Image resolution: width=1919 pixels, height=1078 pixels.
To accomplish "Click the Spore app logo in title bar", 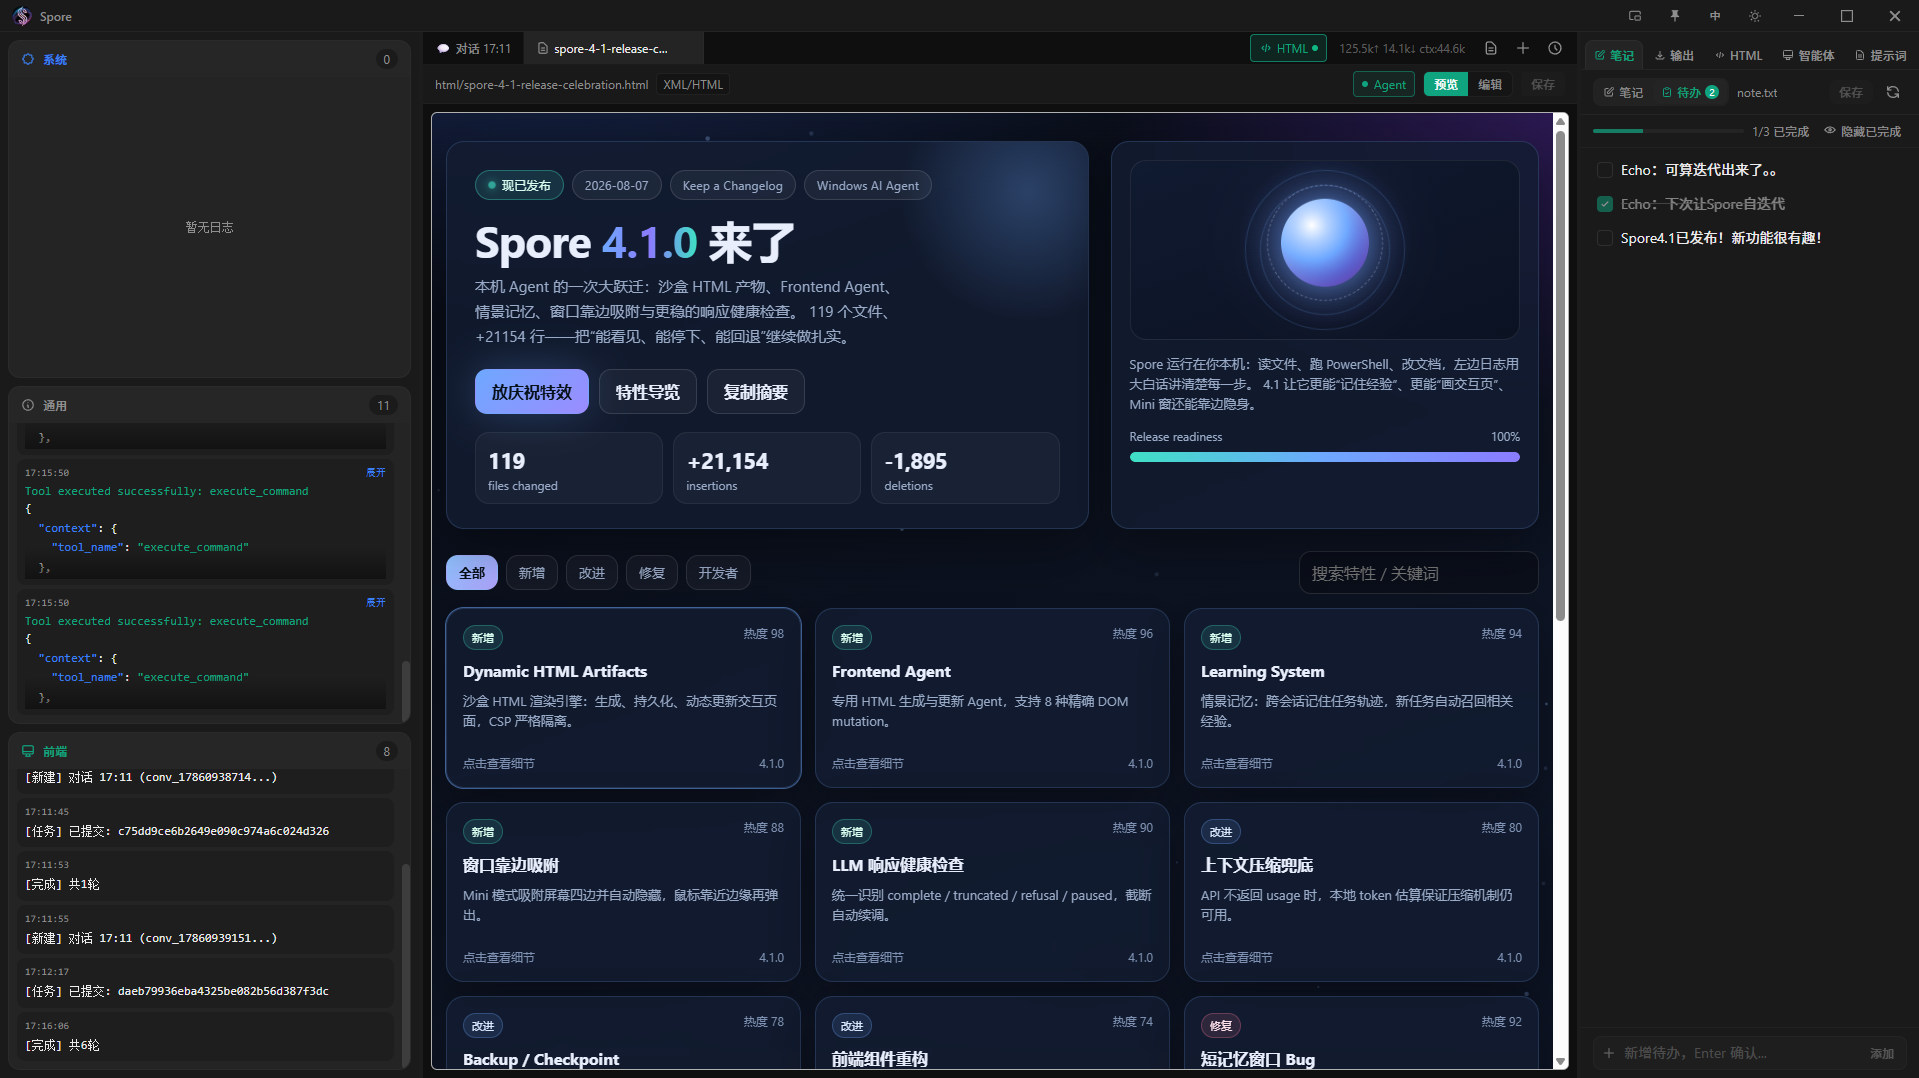I will pos(22,16).
